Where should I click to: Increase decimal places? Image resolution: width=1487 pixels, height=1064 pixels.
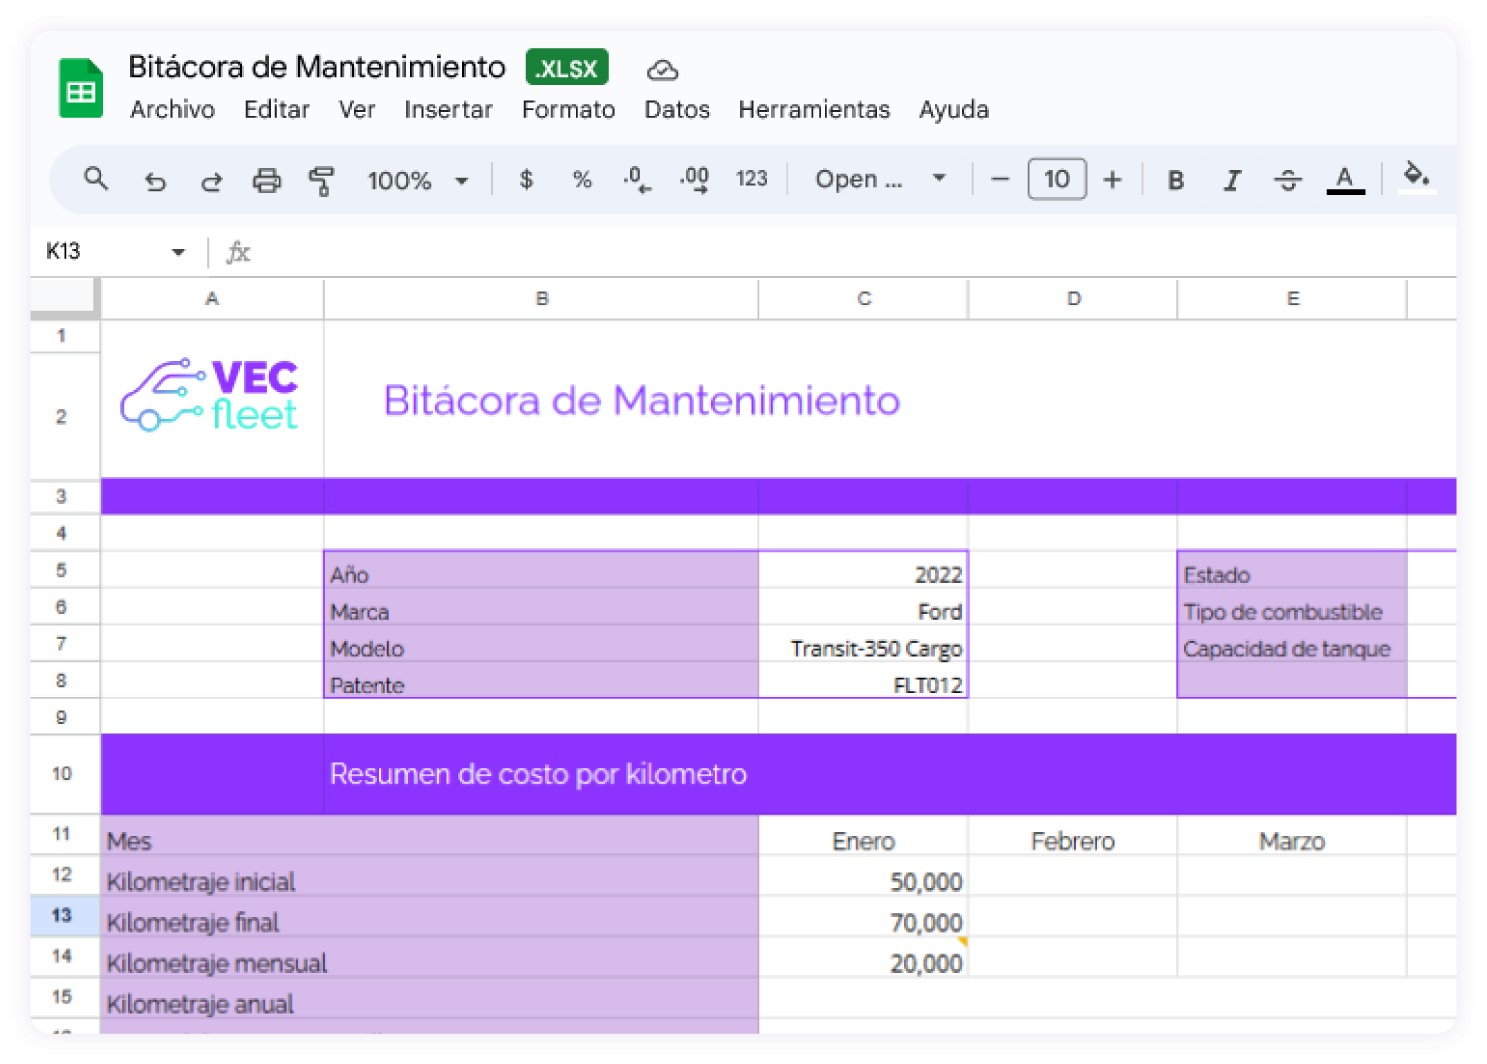[x=694, y=180]
